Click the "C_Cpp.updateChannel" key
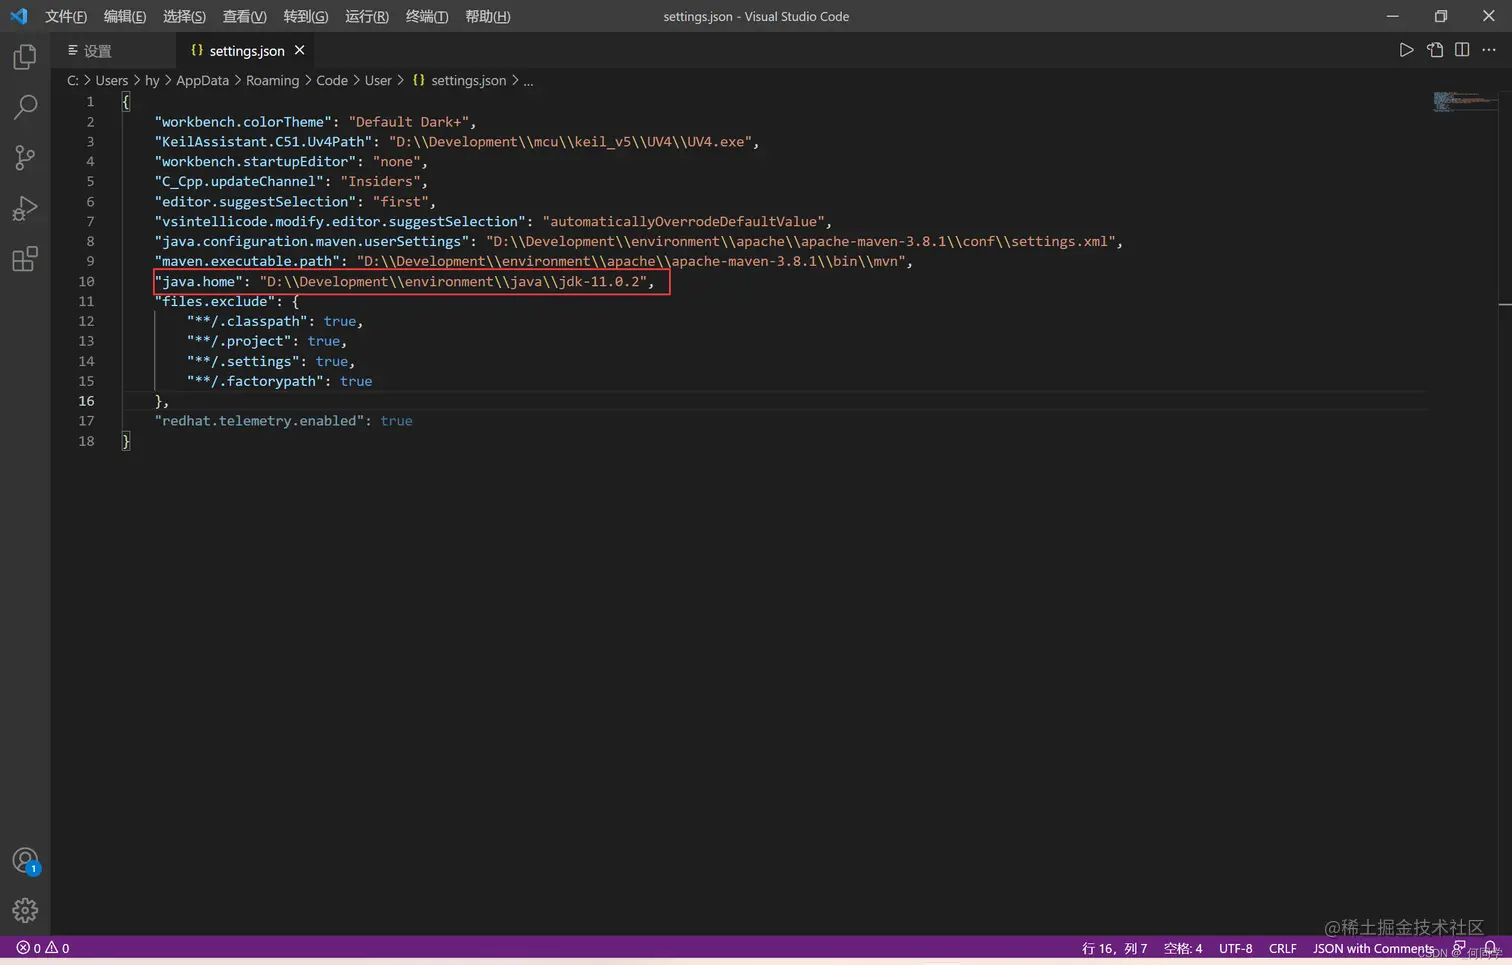This screenshot has width=1512, height=965. 239,182
